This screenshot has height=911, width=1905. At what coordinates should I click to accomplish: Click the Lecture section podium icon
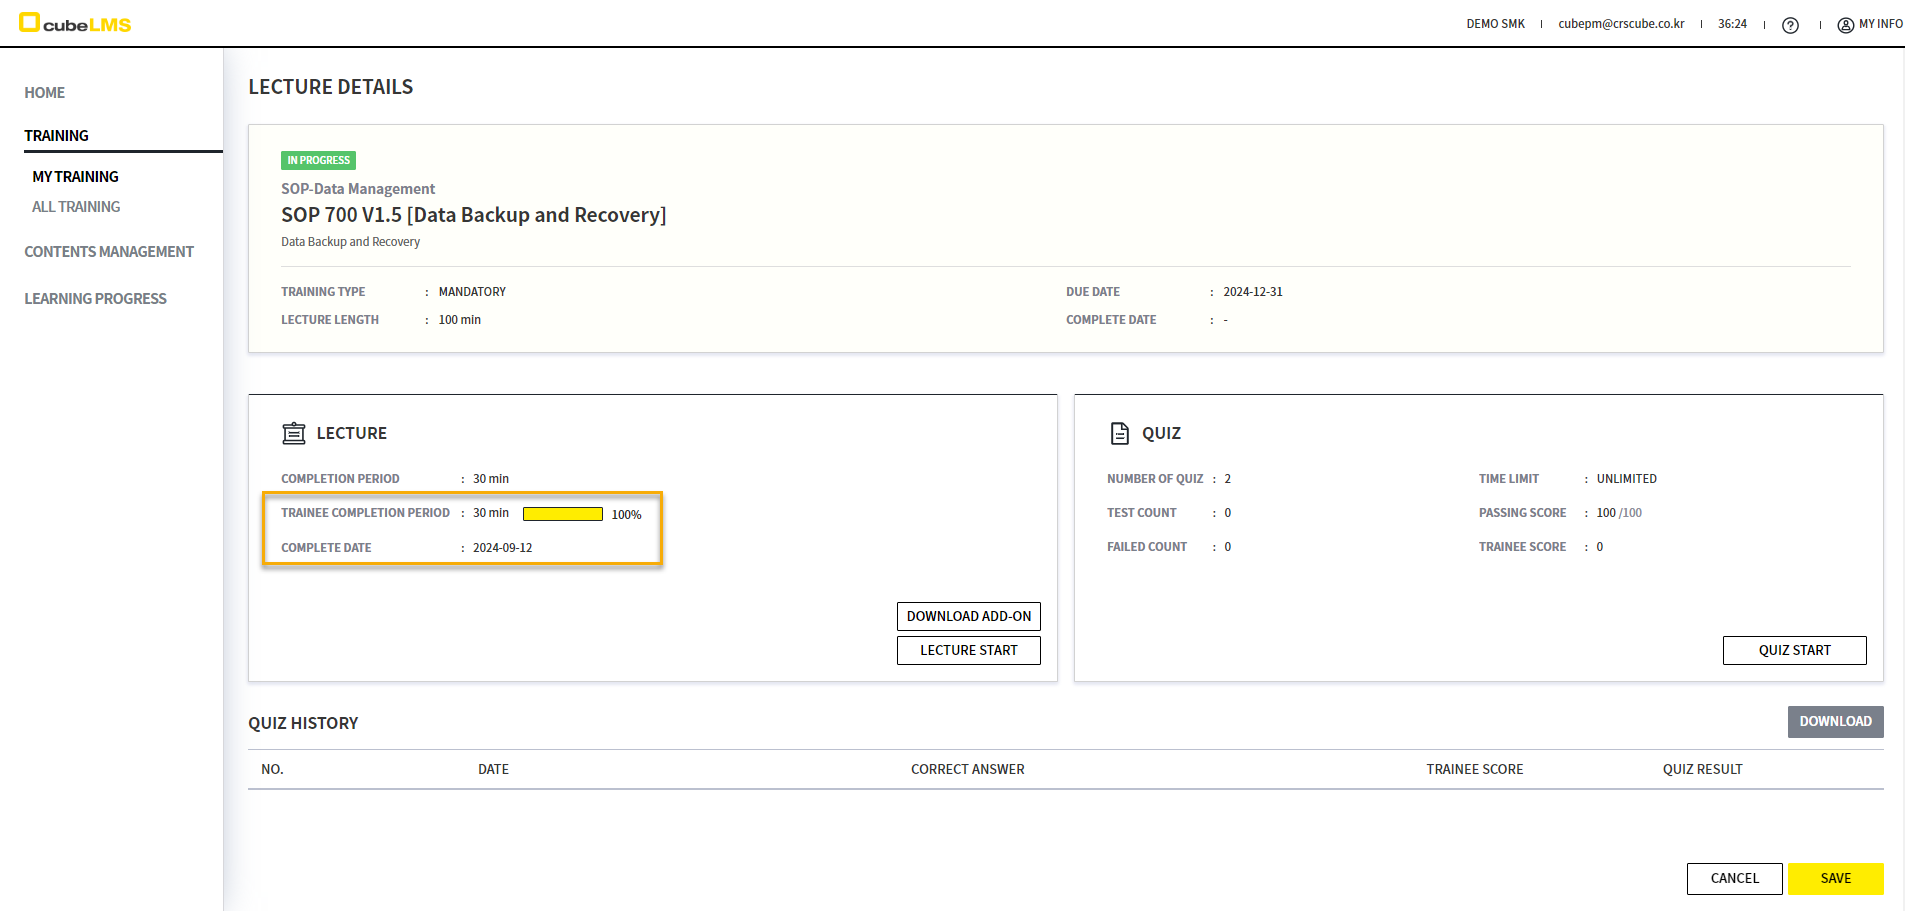(x=294, y=433)
